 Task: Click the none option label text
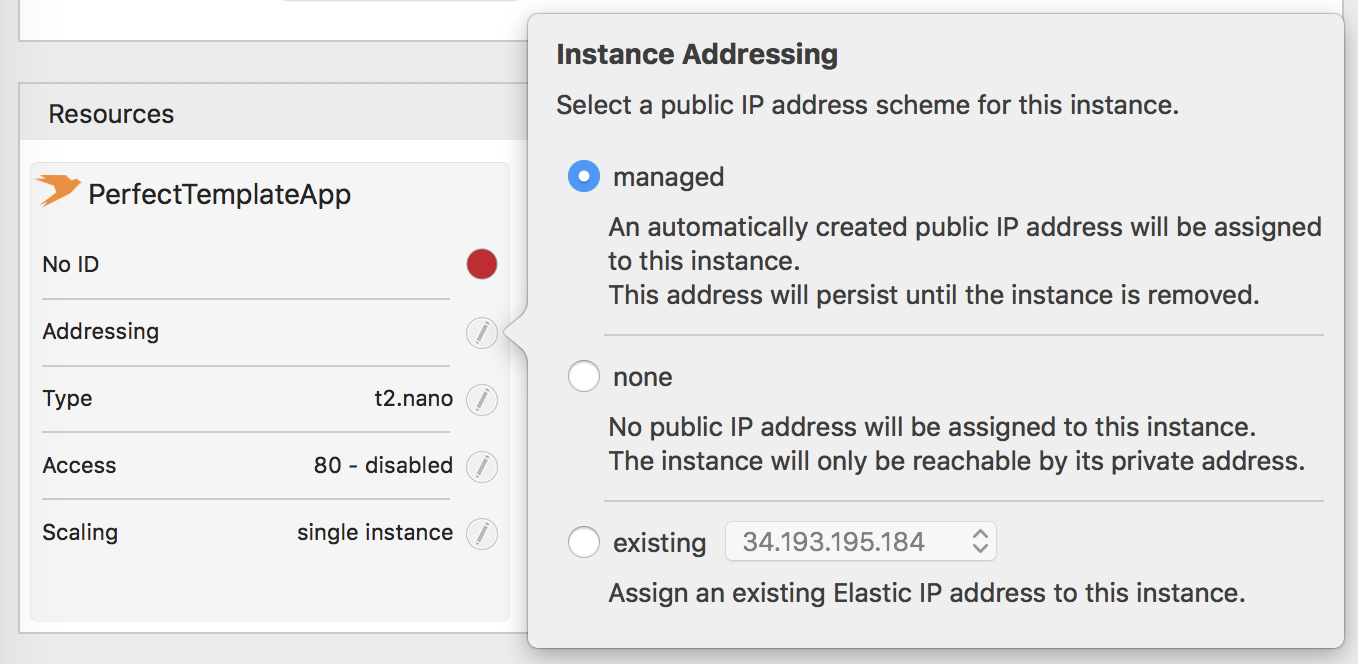tap(643, 377)
